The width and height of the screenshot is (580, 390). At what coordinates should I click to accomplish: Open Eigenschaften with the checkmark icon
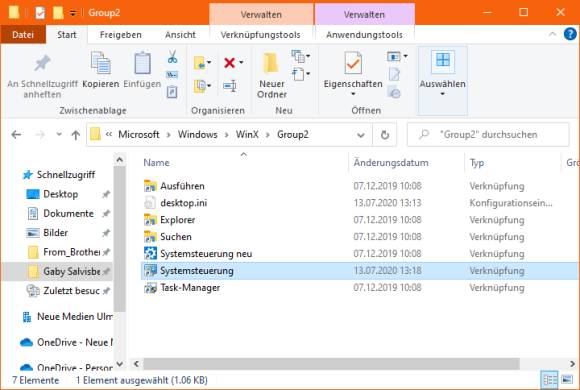pos(353,63)
